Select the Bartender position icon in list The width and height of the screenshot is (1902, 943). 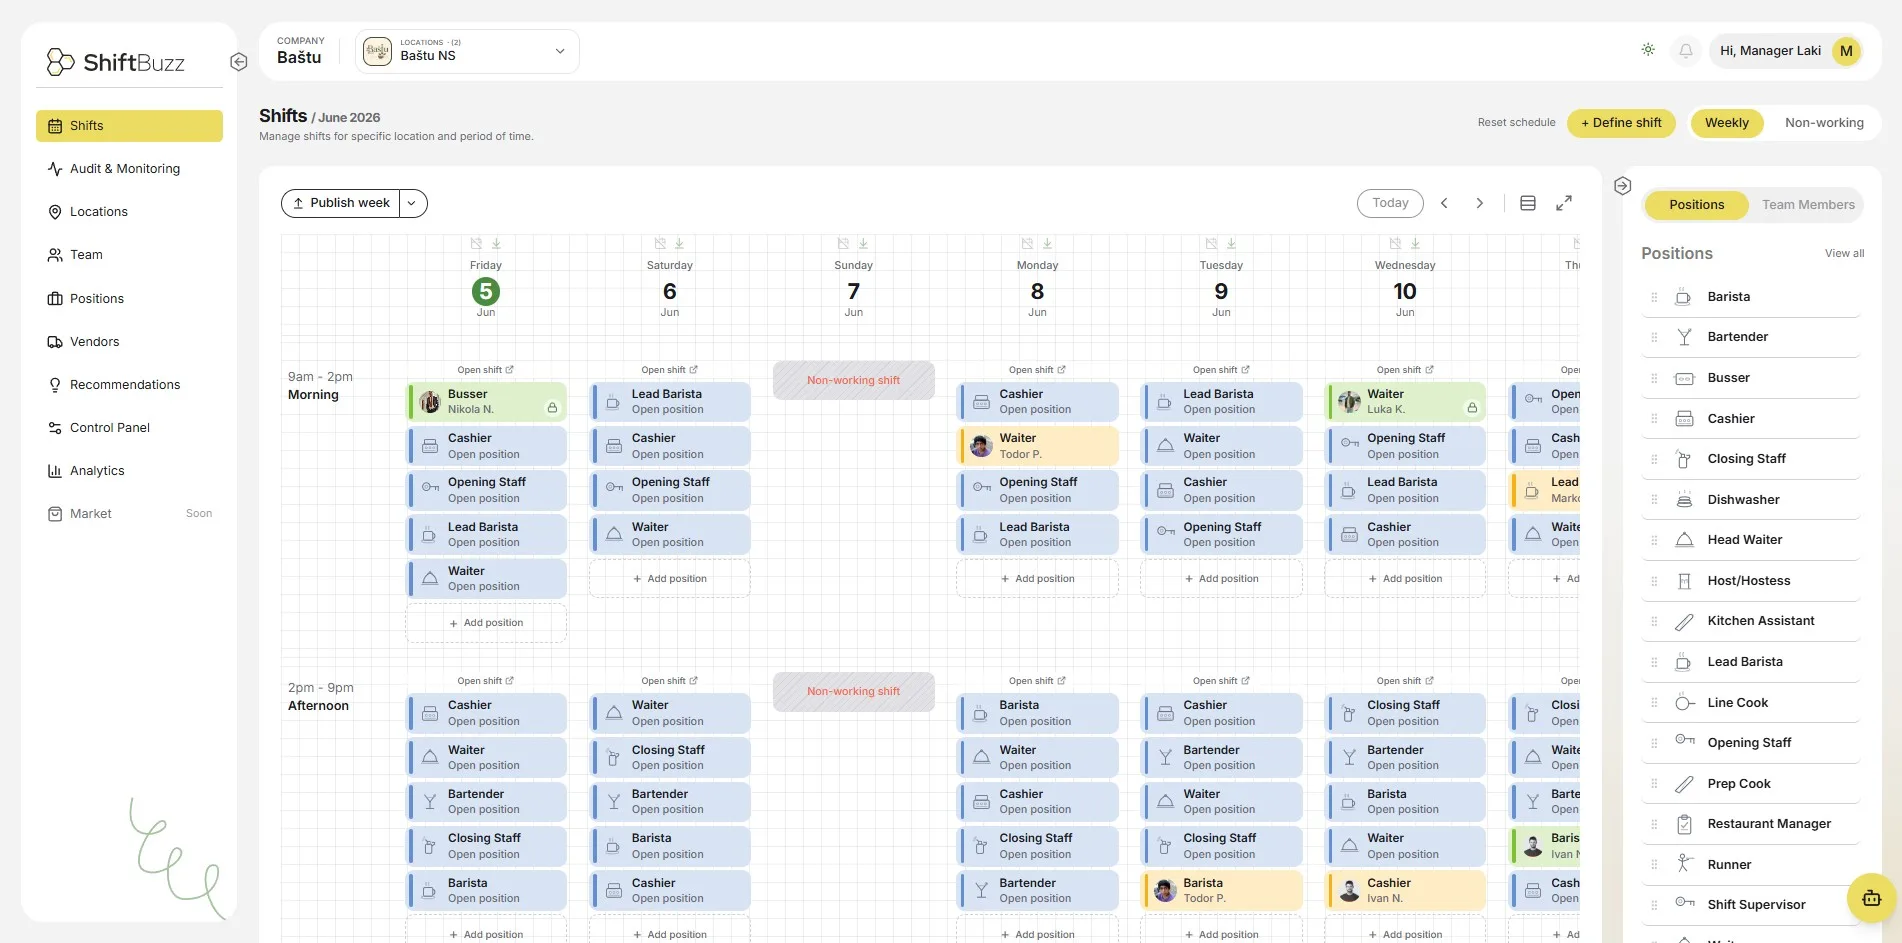pos(1684,337)
